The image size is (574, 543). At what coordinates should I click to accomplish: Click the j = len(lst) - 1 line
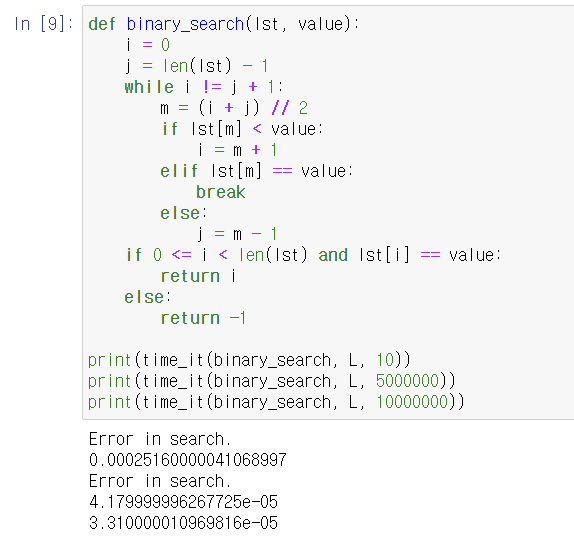click(x=197, y=66)
